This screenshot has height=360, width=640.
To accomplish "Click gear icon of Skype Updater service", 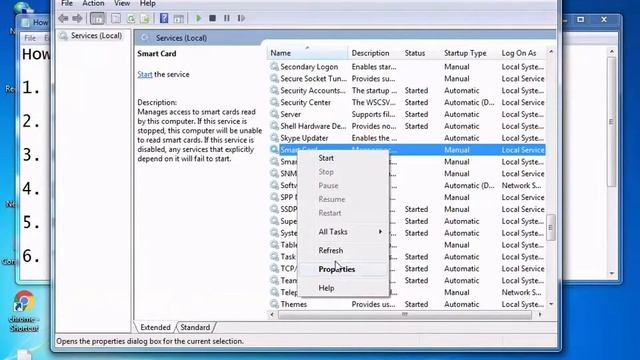I will (274, 138).
